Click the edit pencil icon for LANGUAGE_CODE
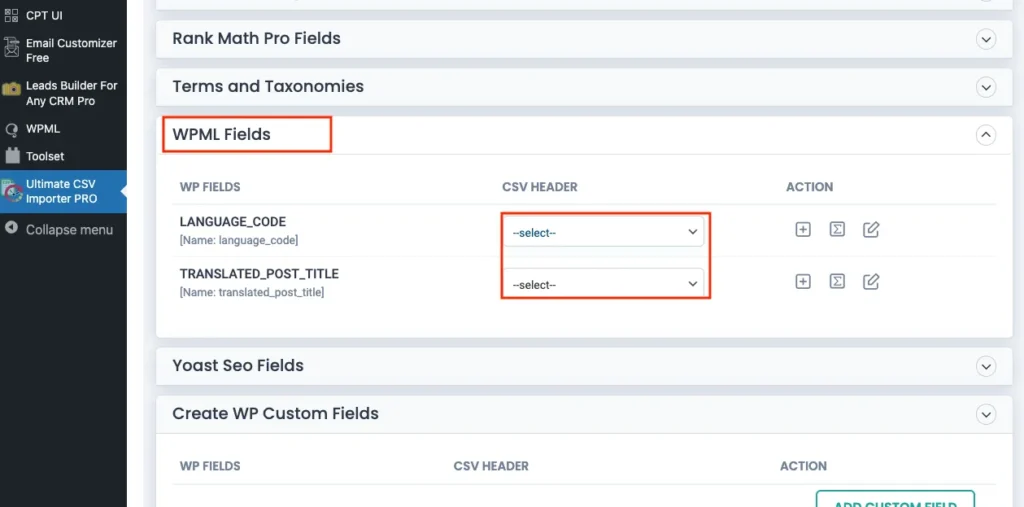Image resolution: width=1024 pixels, height=507 pixels. (871, 230)
